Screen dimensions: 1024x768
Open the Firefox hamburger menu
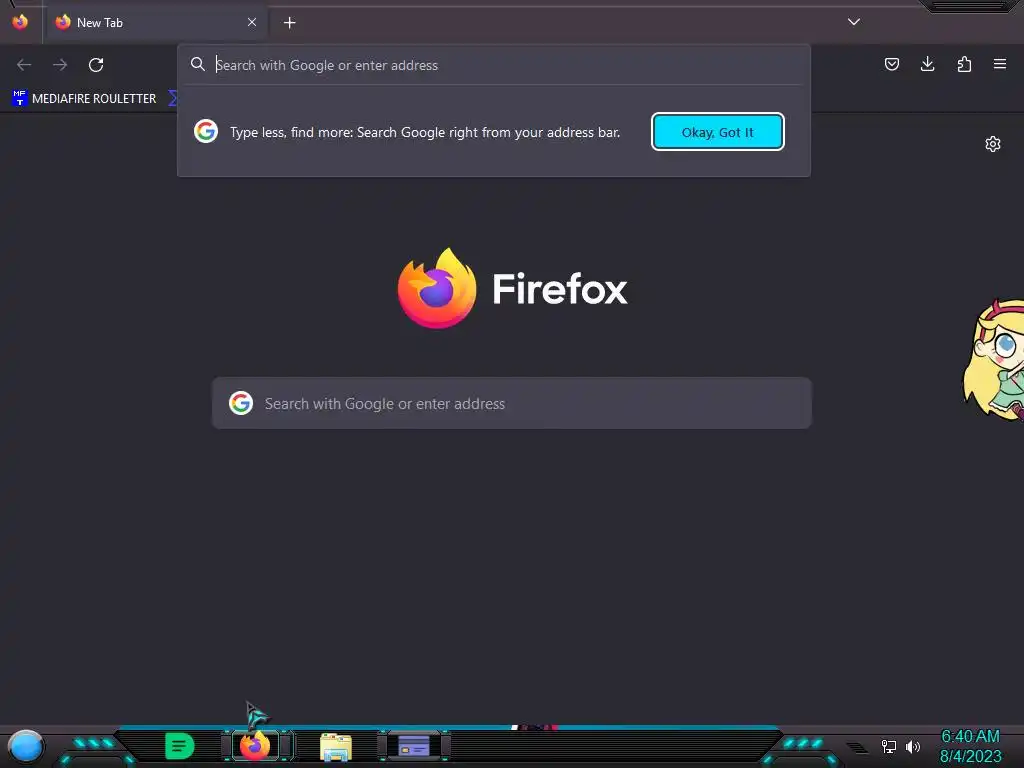coord(1000,64)
